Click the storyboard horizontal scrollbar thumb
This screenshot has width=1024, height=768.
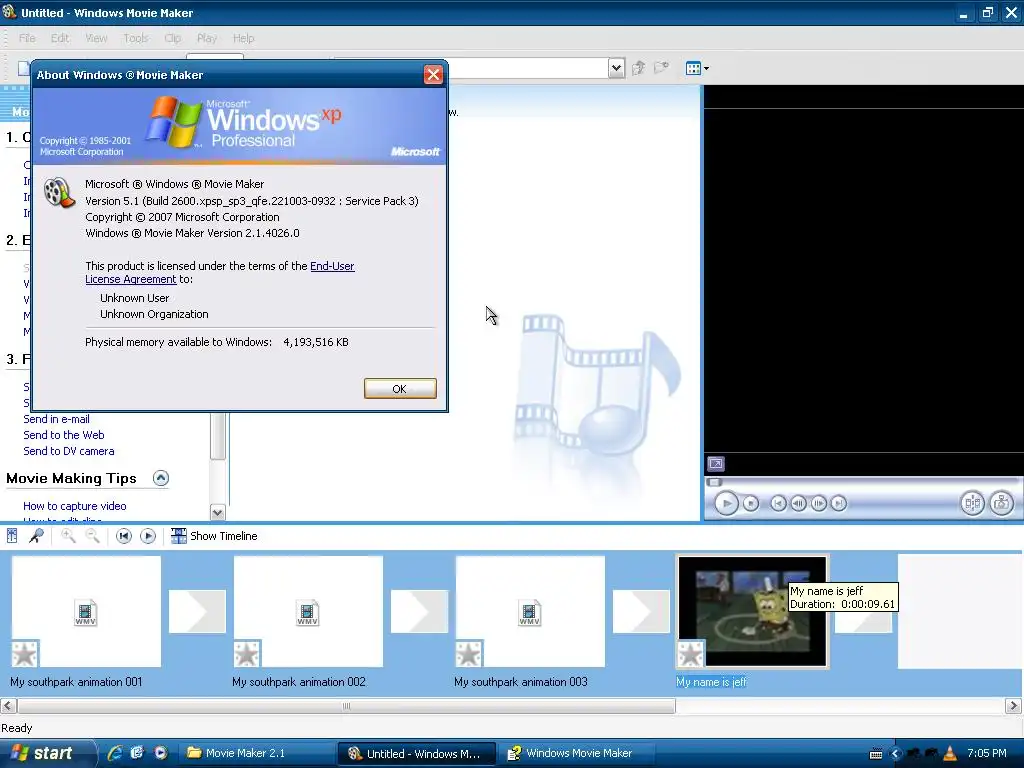click(347, 706)
